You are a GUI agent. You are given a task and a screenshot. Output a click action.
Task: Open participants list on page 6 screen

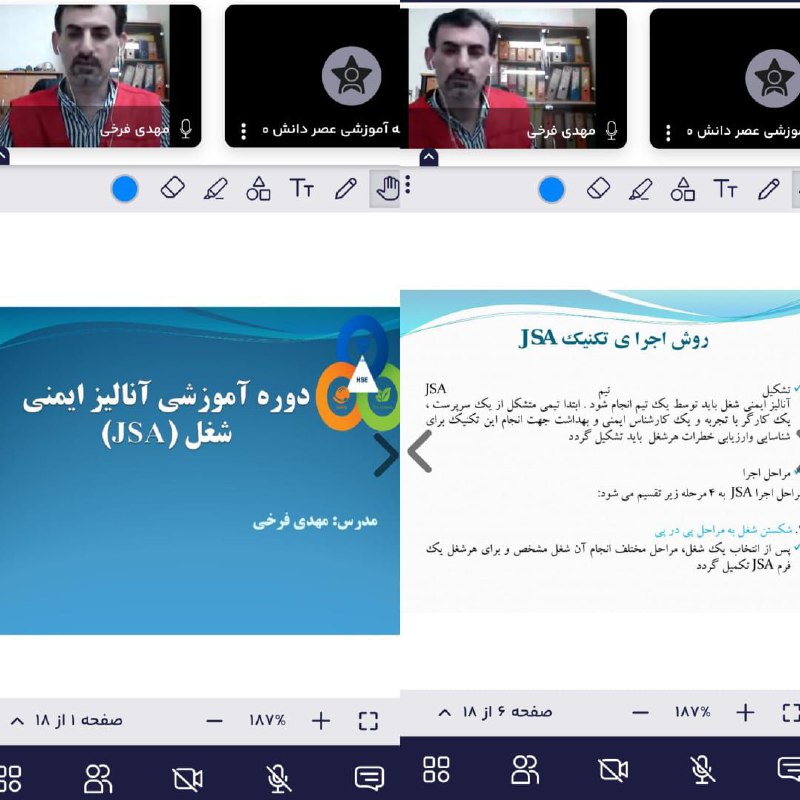tap(524, 769)
